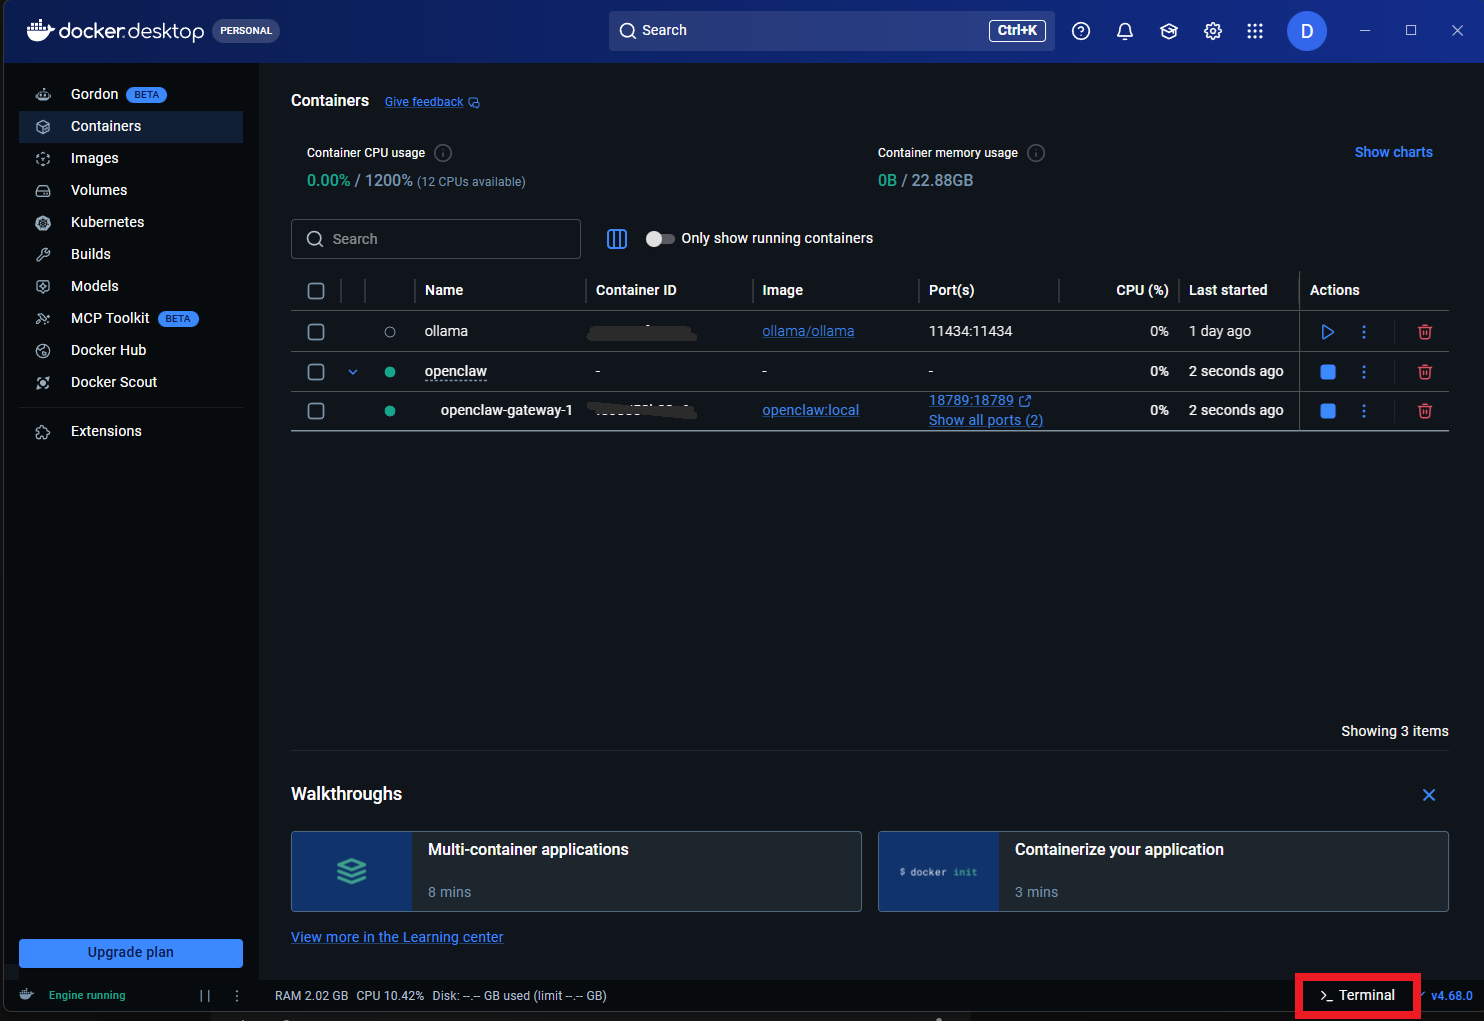Image resolution: width=1484 pixels, height=1021 pixels.
Task: Click the openclaw-gateway-1 container name
Action: (506, 411)
